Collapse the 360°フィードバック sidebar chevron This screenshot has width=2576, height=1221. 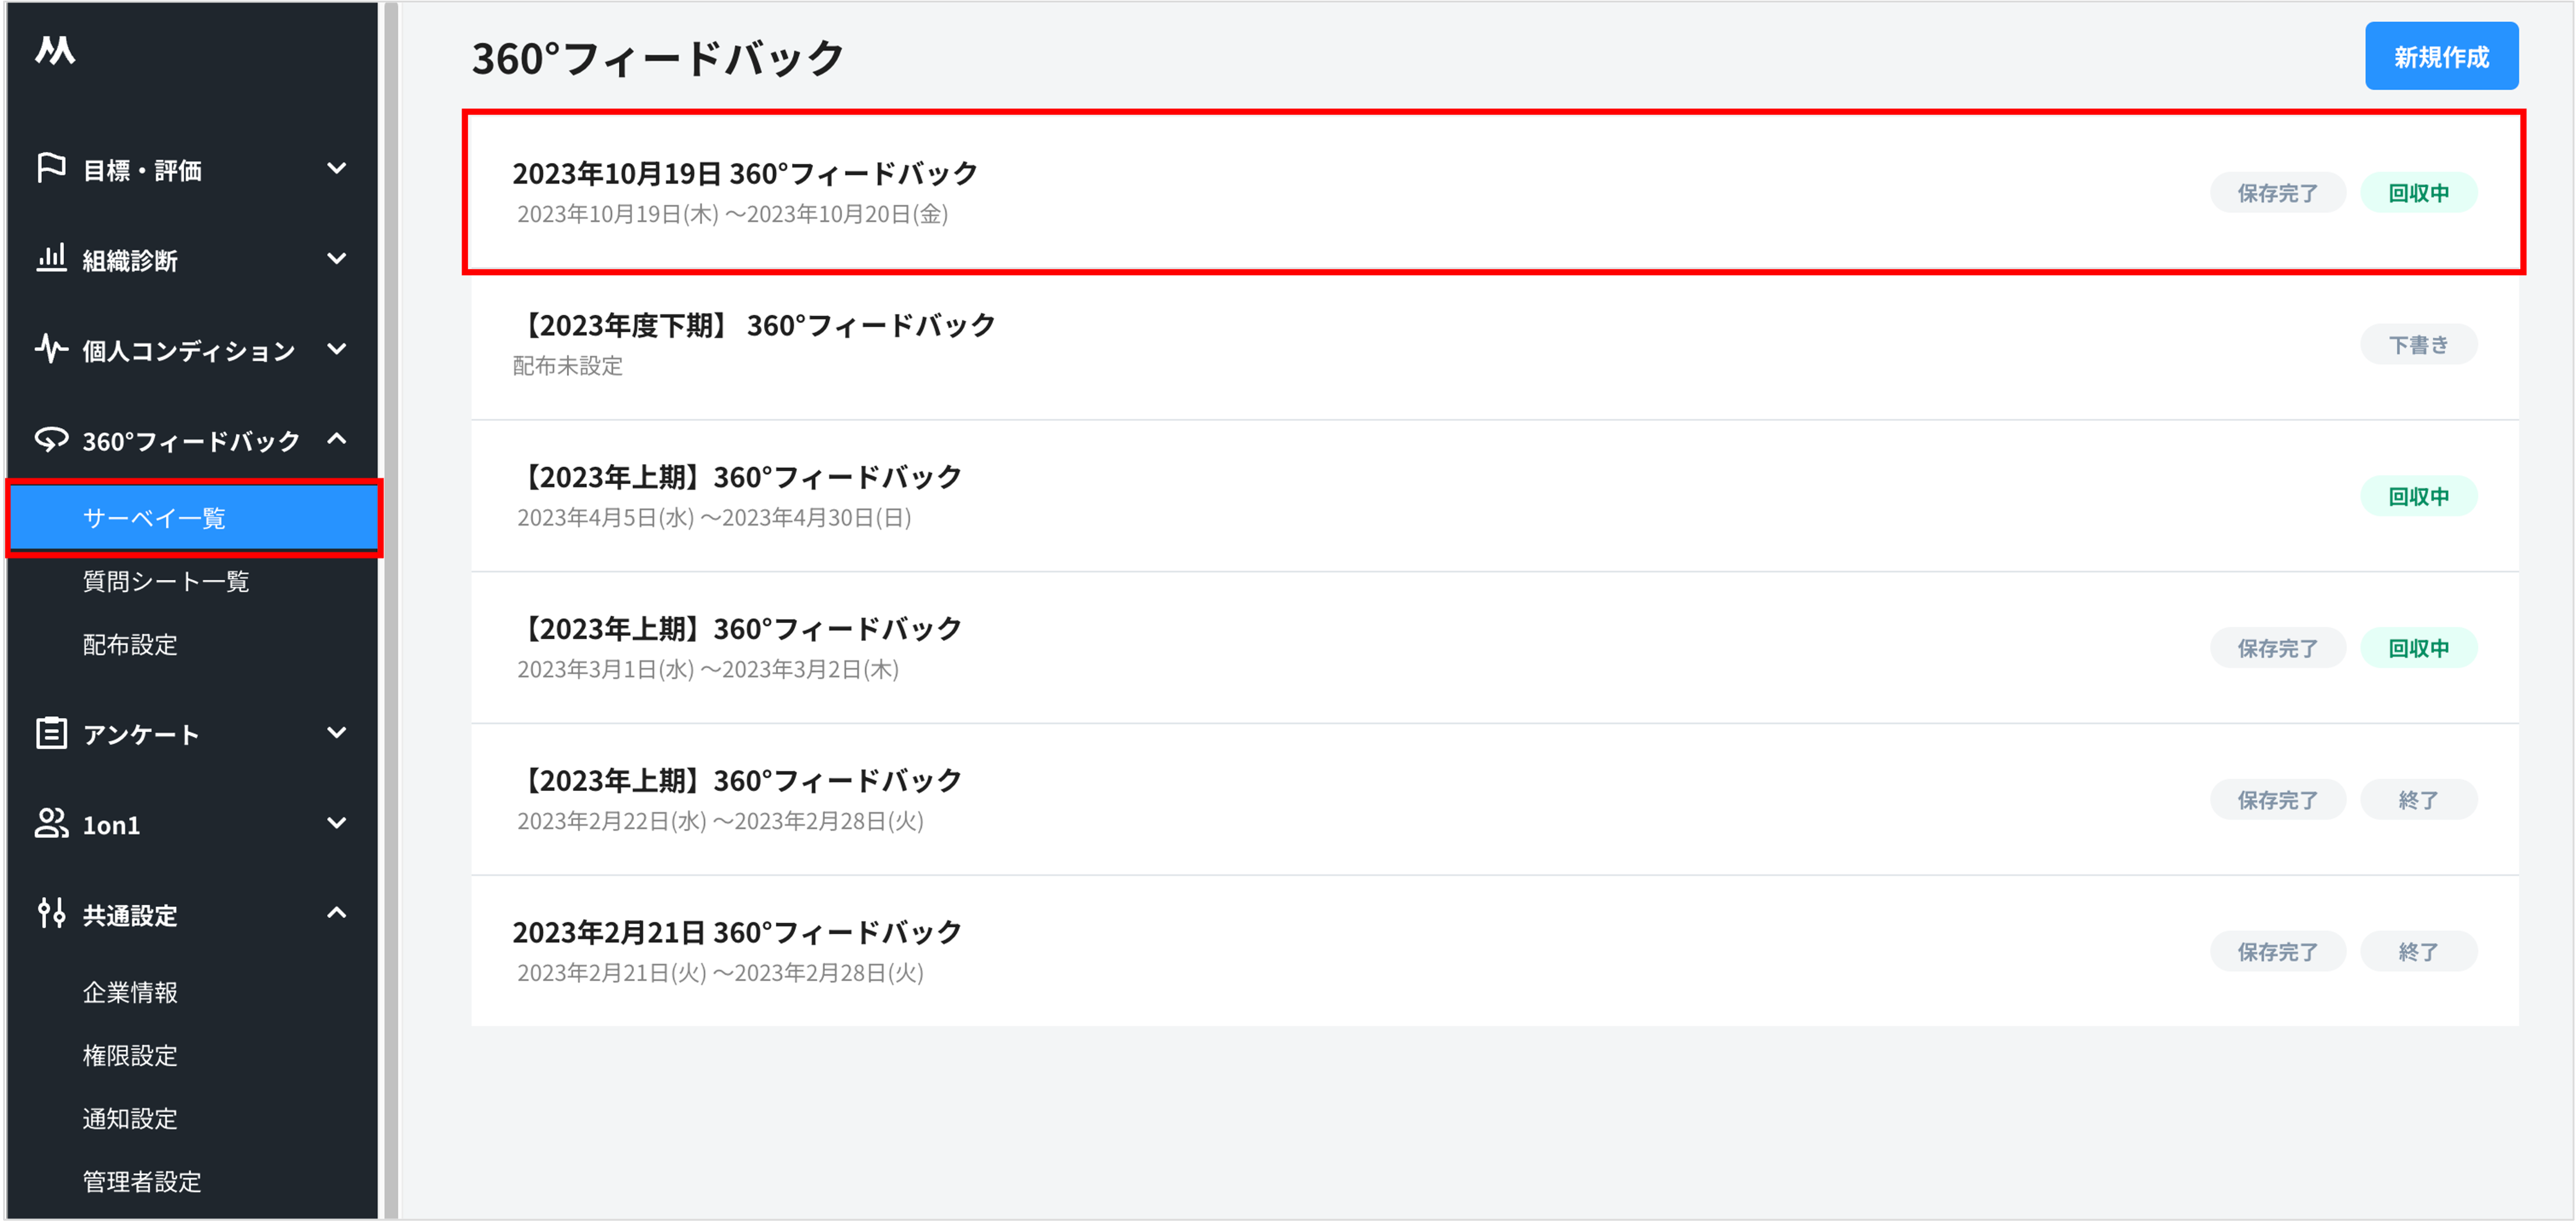click(337, 439)
